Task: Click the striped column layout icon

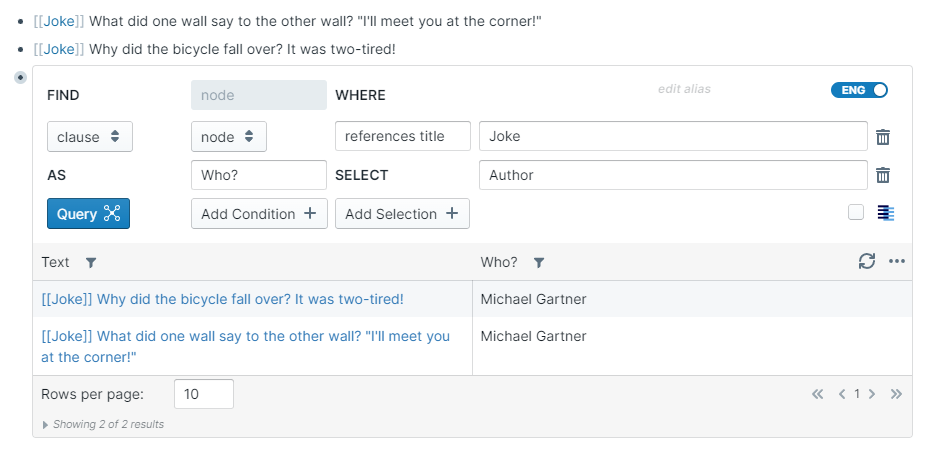Action: coord(885,213)
